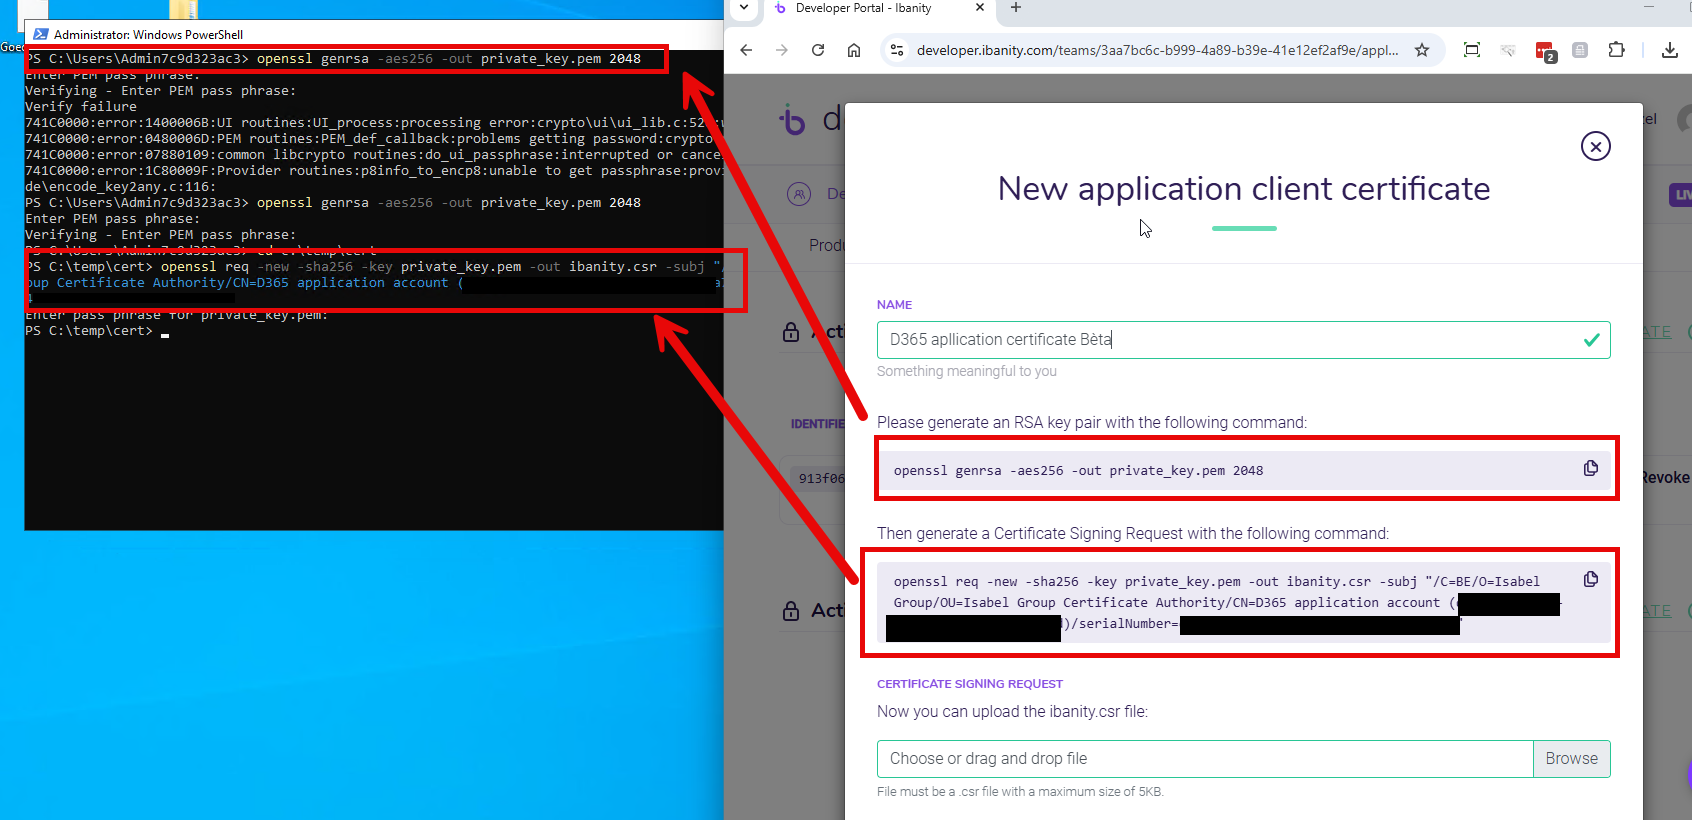Click the 'New application client certificate' heading

1244,189
